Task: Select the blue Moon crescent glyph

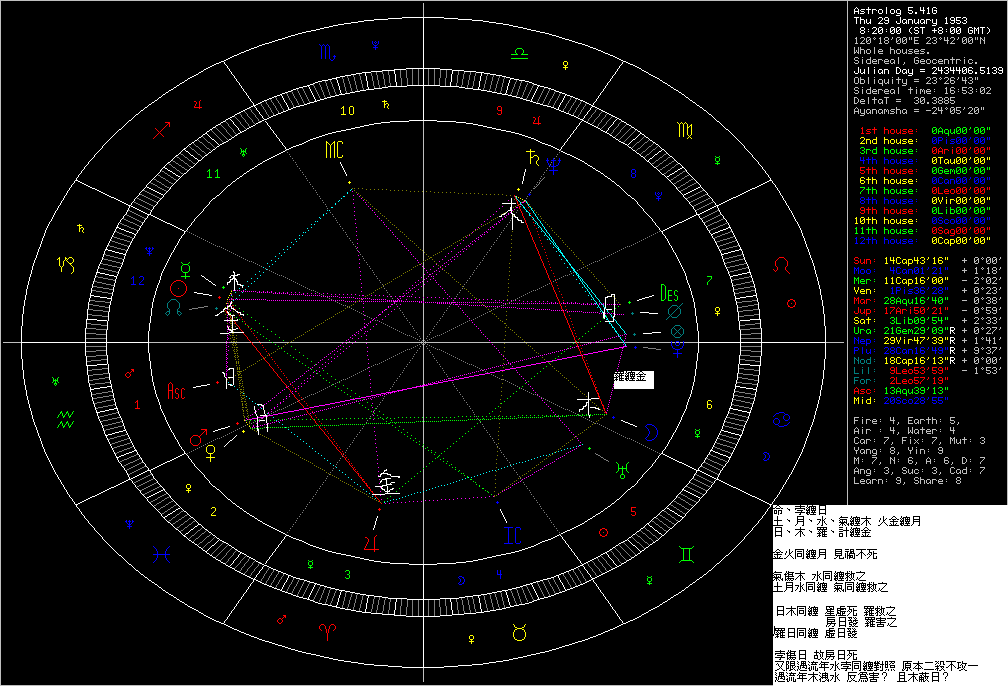Action: pos(650,431)
